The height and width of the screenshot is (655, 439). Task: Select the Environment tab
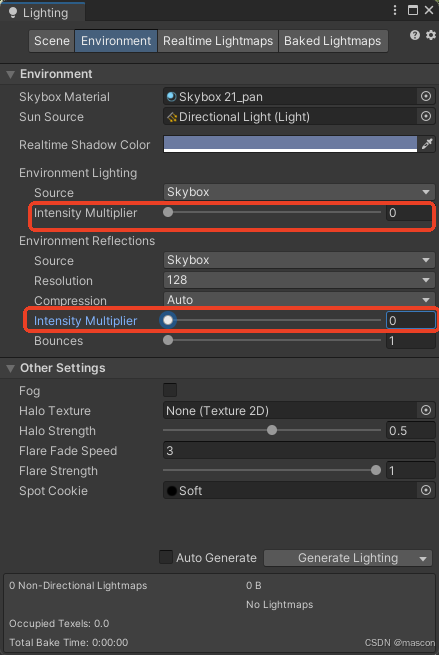(116, 41)
